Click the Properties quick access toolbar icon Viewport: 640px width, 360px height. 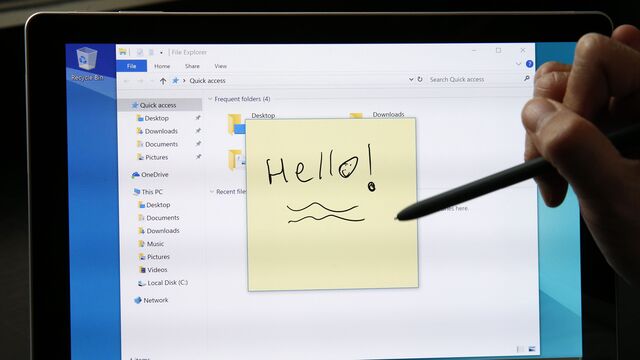[x=140, y=52]
